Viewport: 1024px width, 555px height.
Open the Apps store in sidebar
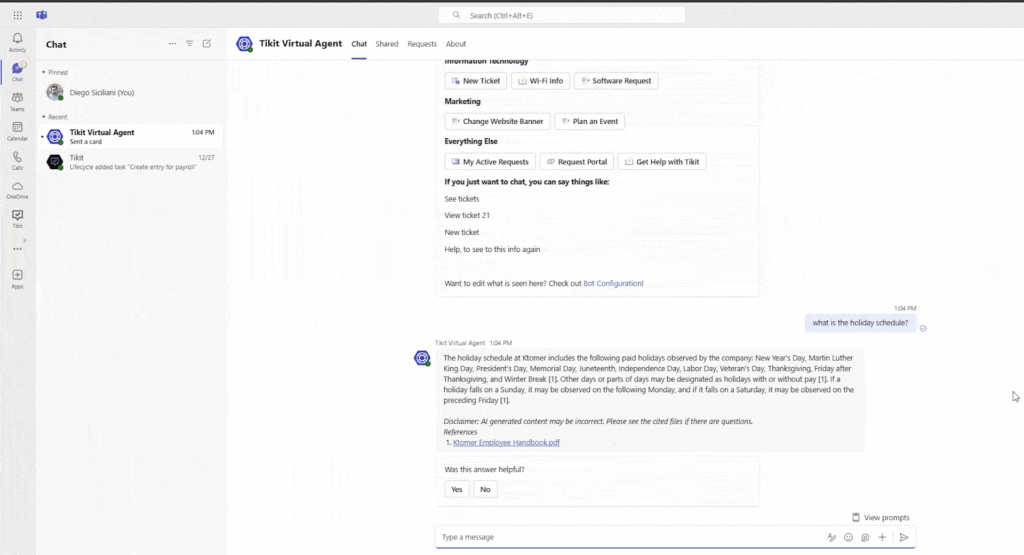click(x=18, y=279)
